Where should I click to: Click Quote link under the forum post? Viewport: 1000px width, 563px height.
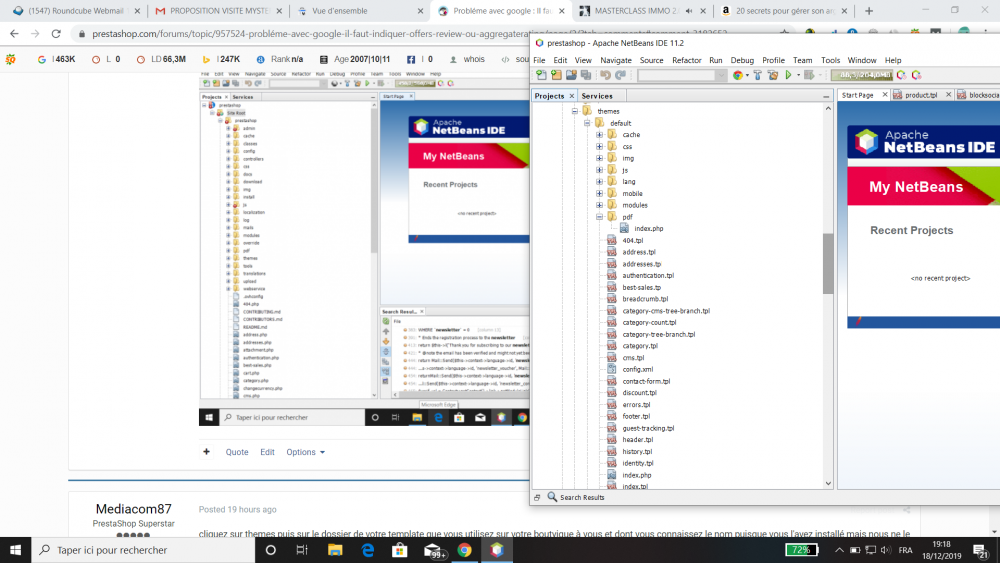[x=237, y=452]
